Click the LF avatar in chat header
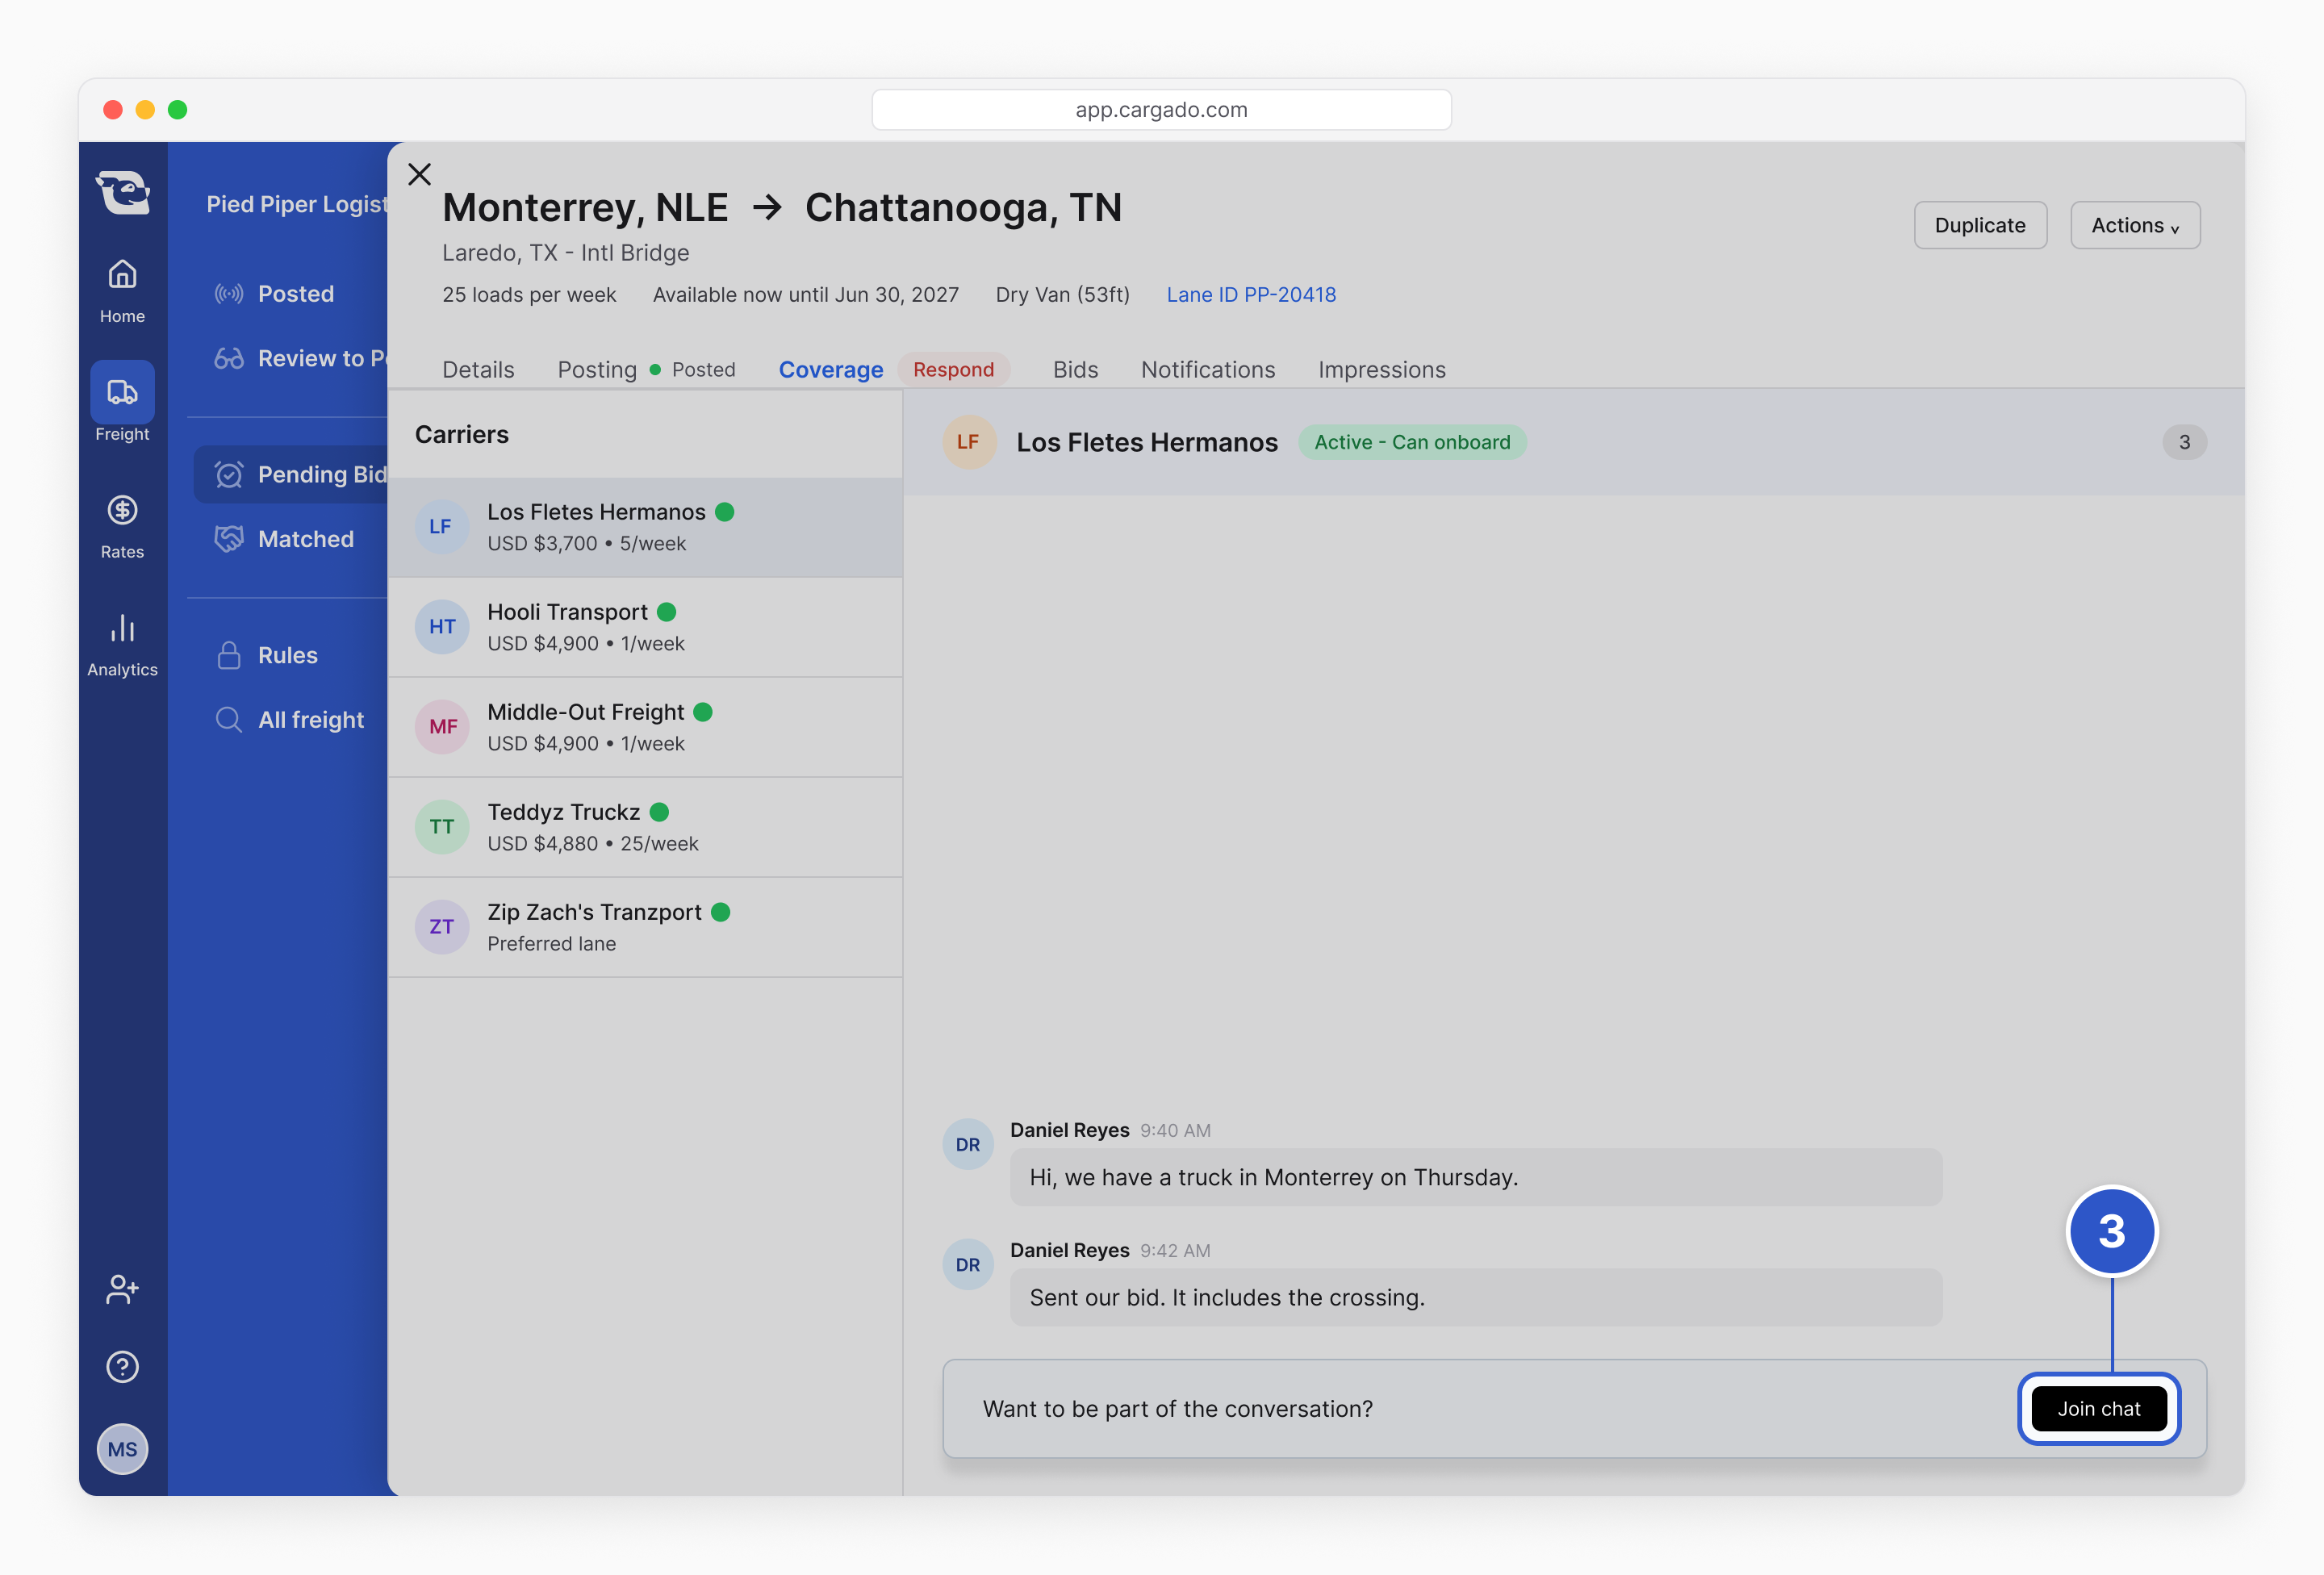This screenshot has width=2324, height=1575. tap(969, 442)
